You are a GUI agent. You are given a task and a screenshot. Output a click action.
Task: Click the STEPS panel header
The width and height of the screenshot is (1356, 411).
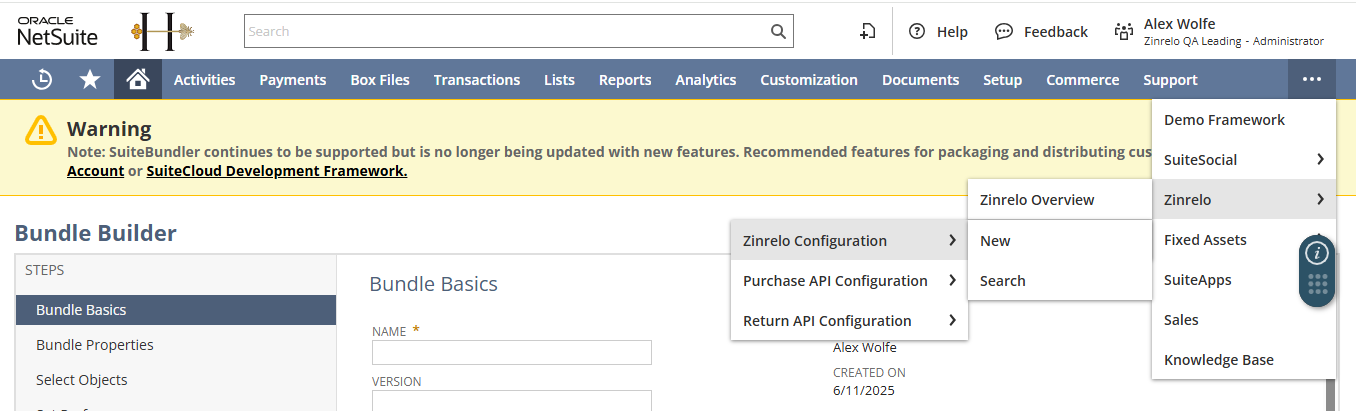[x=44, y=270]
